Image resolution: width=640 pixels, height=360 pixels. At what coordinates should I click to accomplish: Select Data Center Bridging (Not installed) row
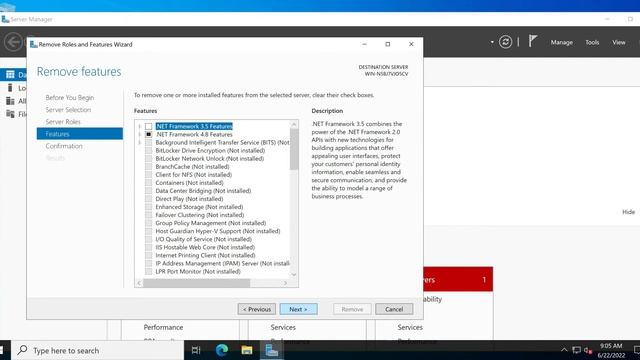click(203, 191)
